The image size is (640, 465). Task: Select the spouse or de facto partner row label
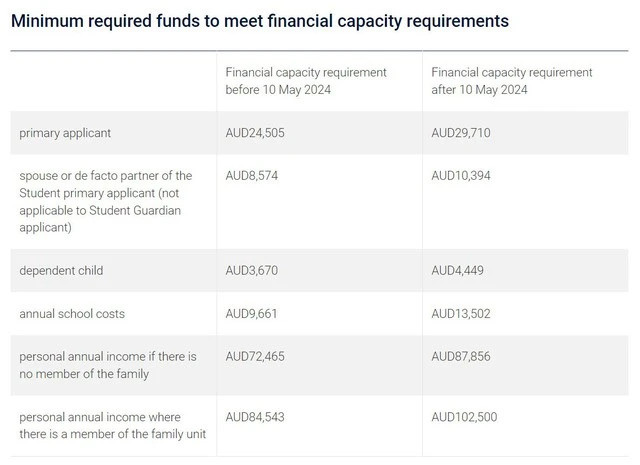point(105,201)
